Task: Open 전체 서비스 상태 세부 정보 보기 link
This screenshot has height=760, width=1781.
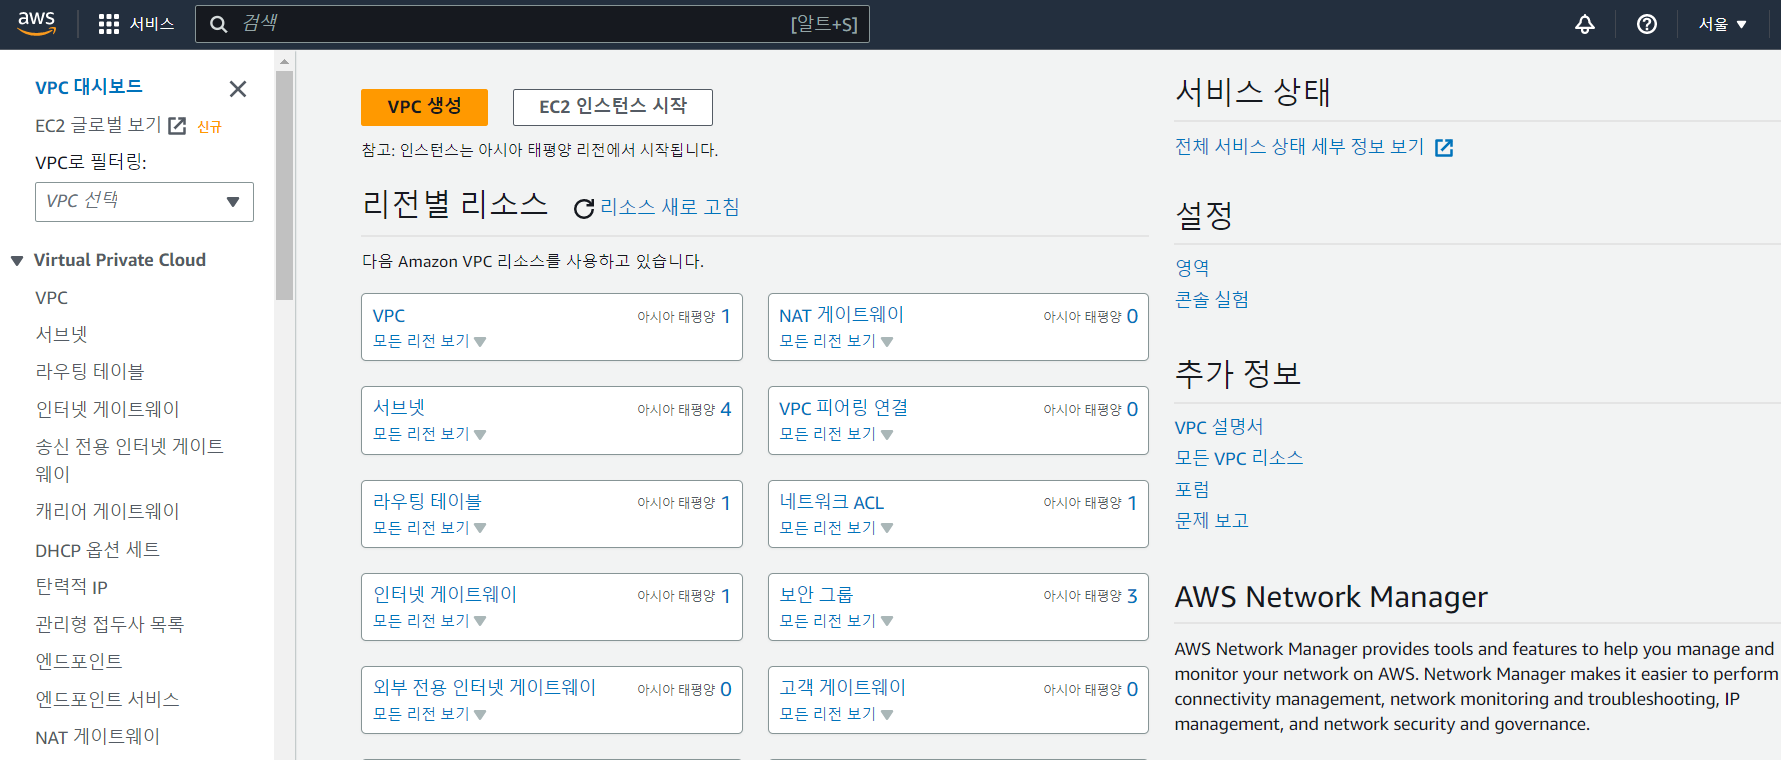Action: pyautogui.click(x=1300, y=147)
